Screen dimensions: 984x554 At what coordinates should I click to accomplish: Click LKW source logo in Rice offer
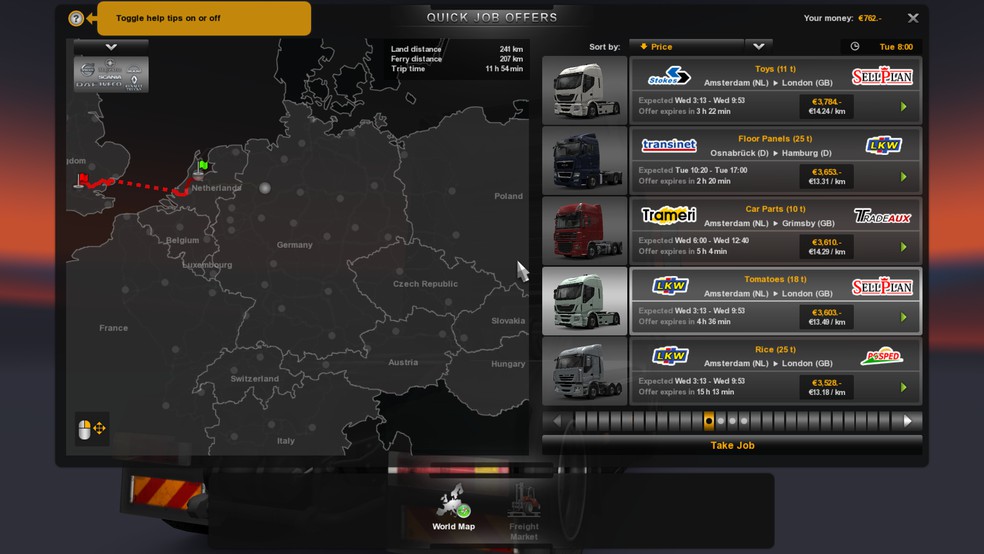point(670,356)
